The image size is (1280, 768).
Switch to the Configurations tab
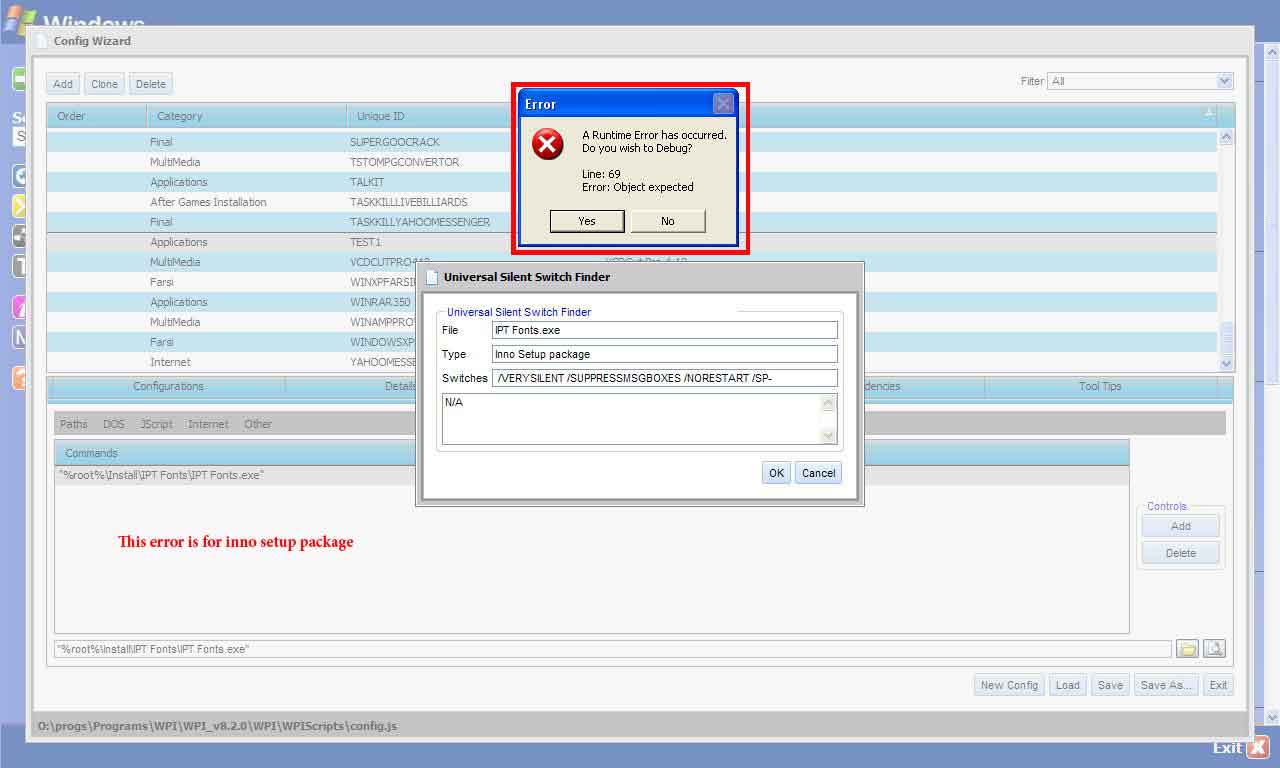coord(168,386)
